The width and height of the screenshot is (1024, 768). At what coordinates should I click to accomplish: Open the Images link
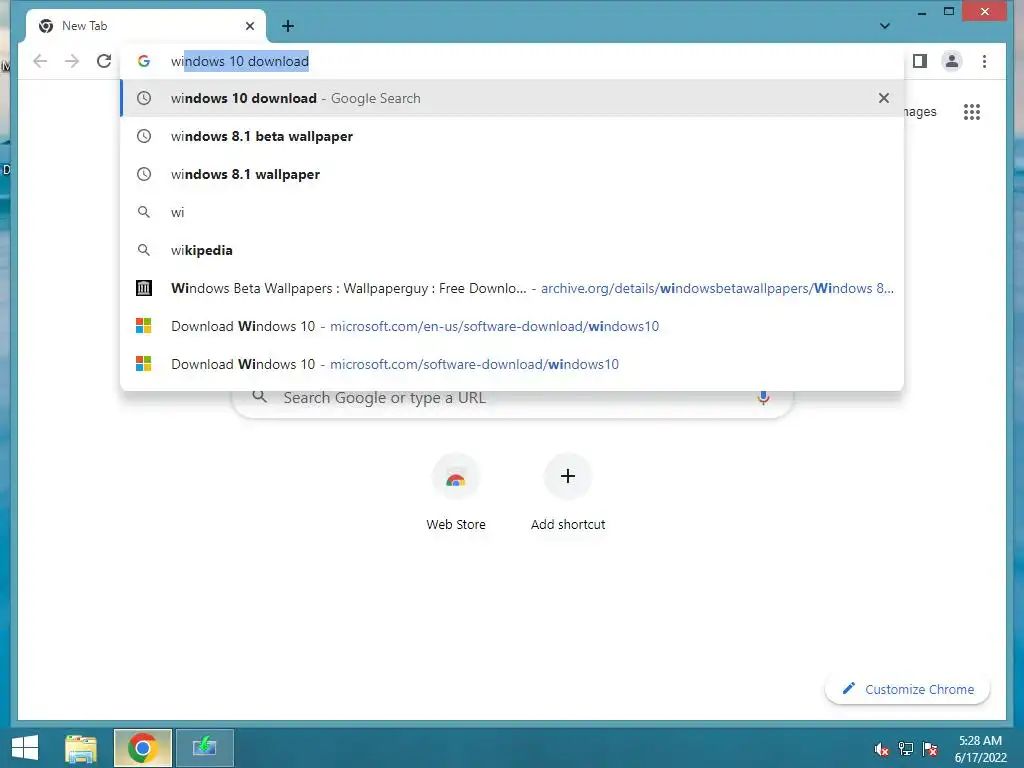(920, 112)
